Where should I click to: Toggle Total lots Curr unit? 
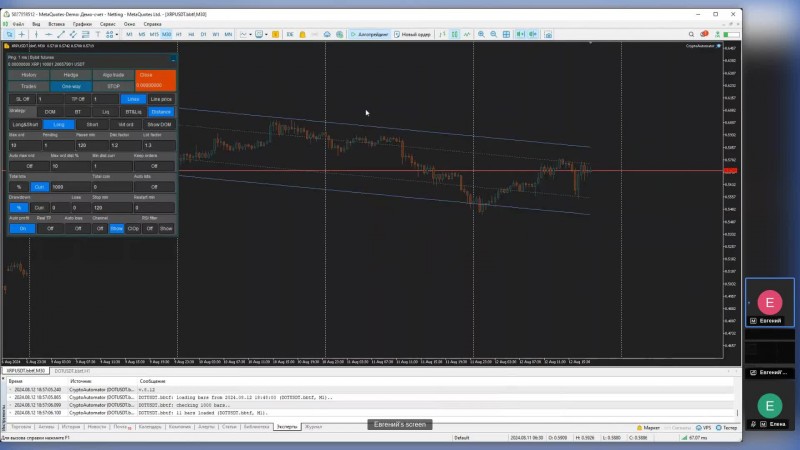point(39,187)
